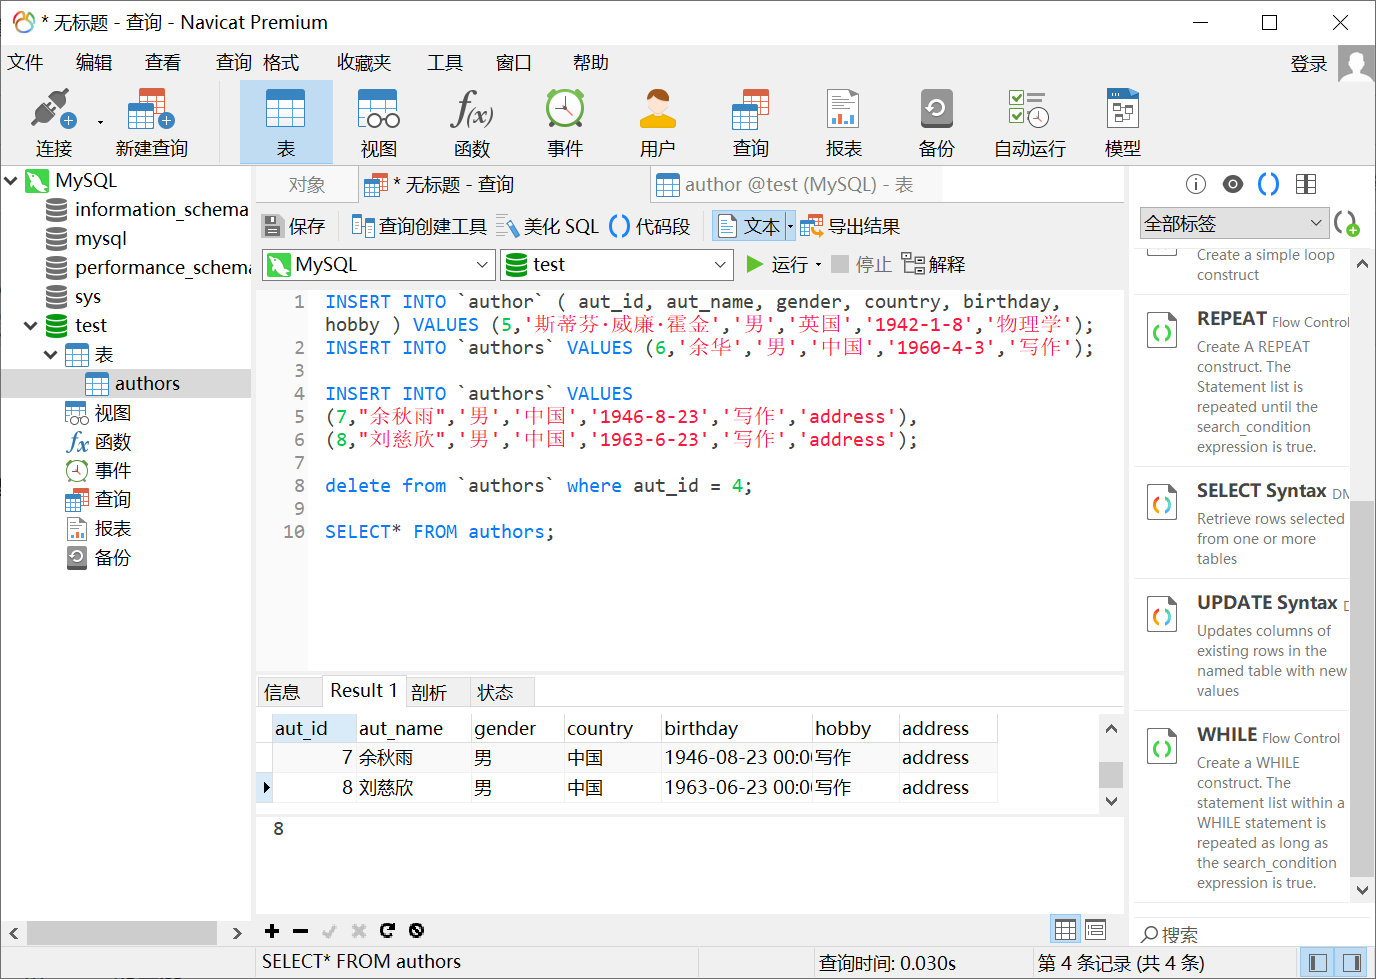Toggle the right info pane visibility

click(x=1352, y=963)
